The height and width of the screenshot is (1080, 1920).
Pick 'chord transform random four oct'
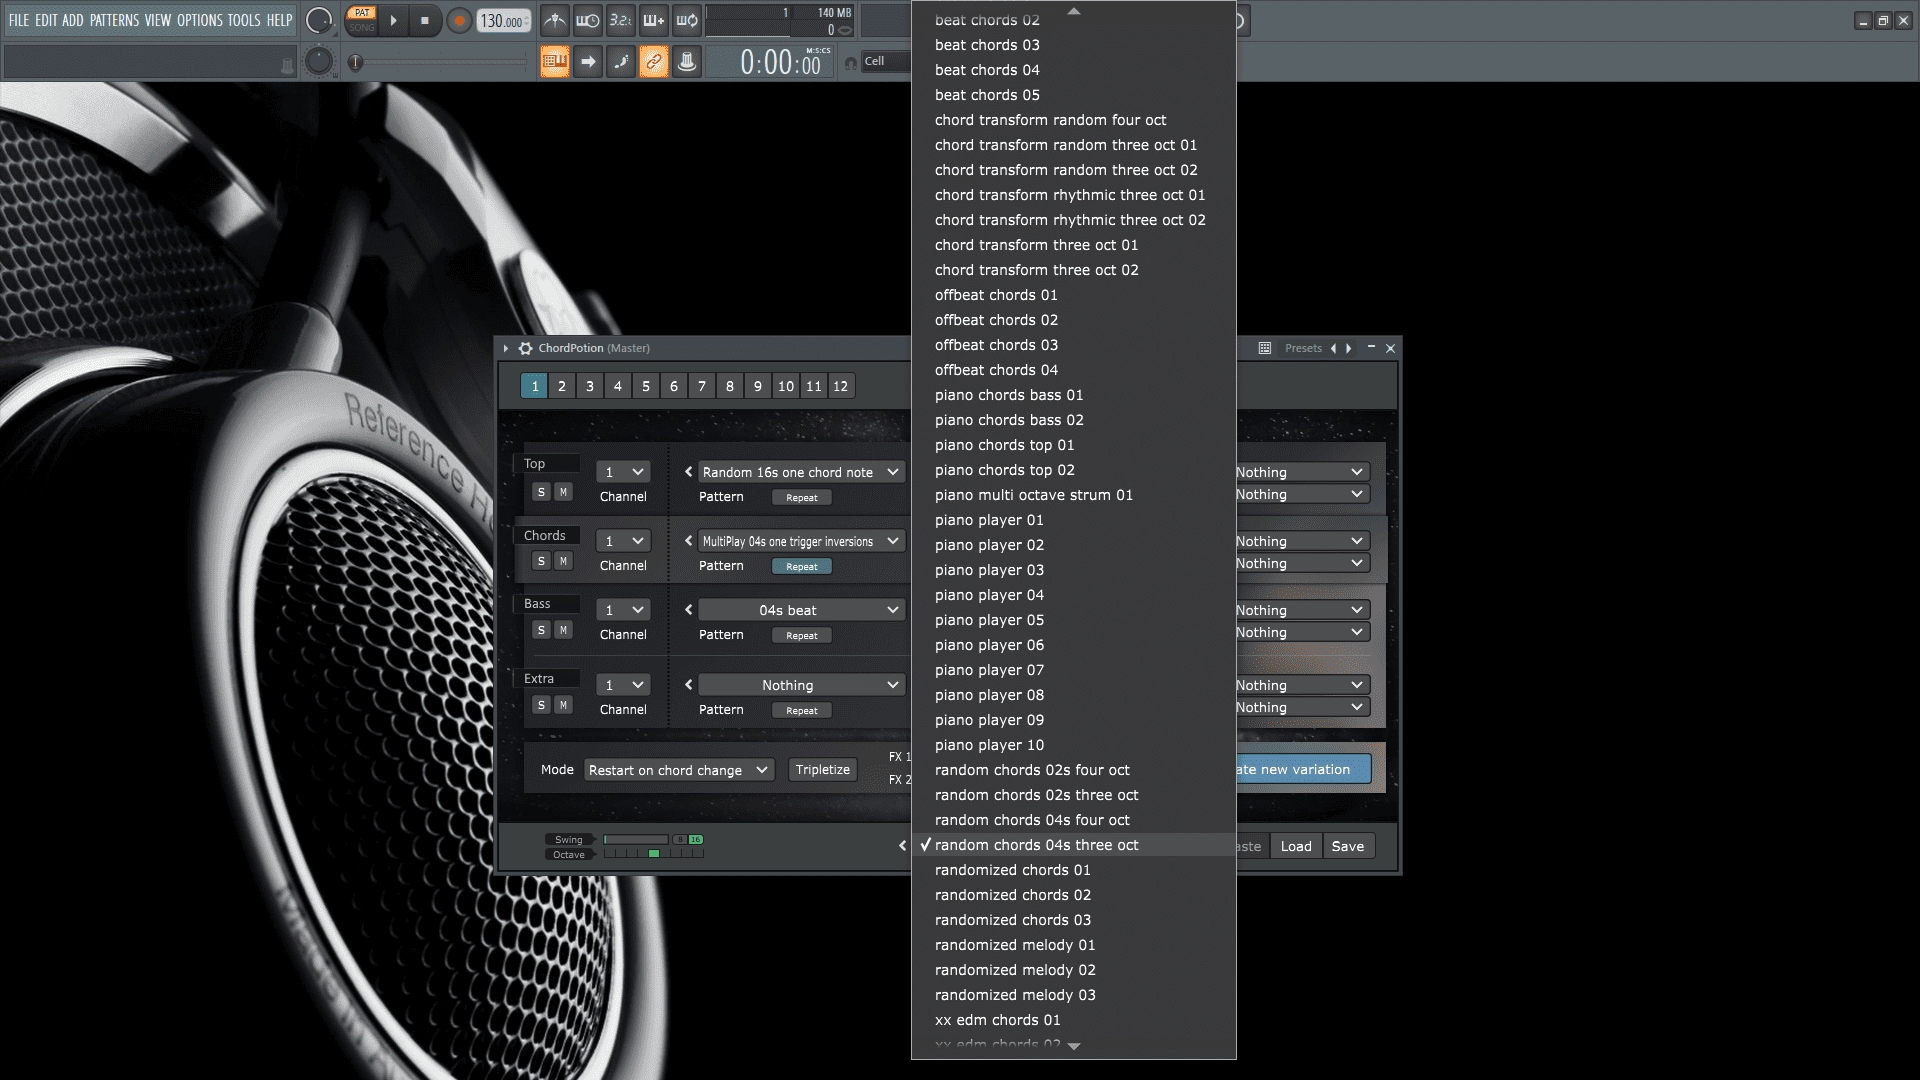pyautogui.click(x=1074, y=120)
